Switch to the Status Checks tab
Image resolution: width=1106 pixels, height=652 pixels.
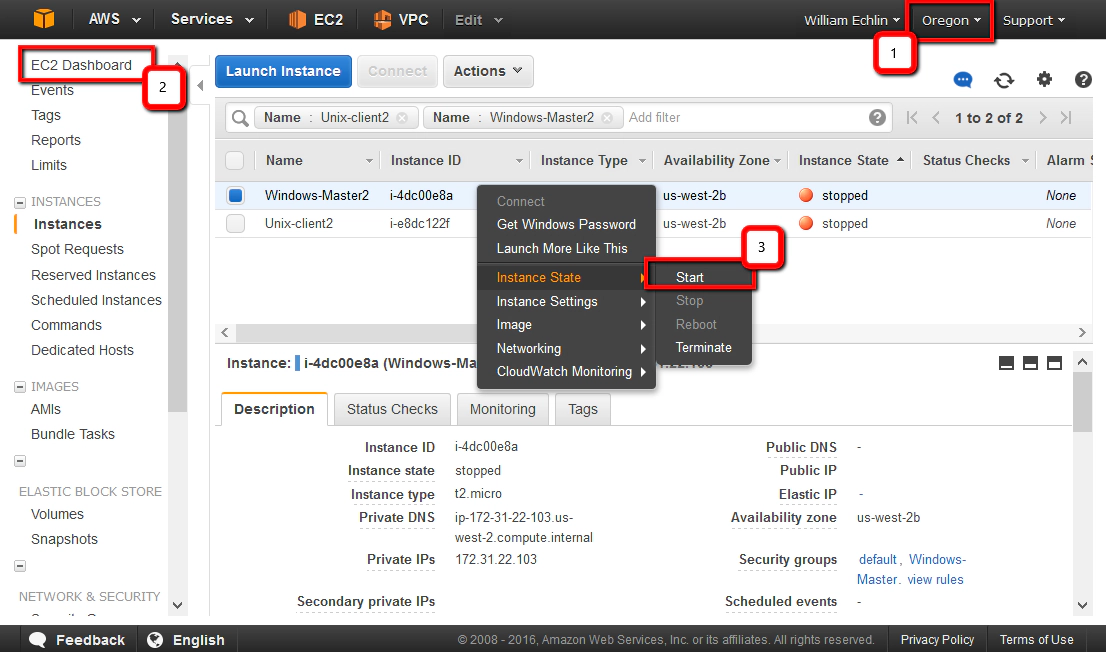click(391, 408)
